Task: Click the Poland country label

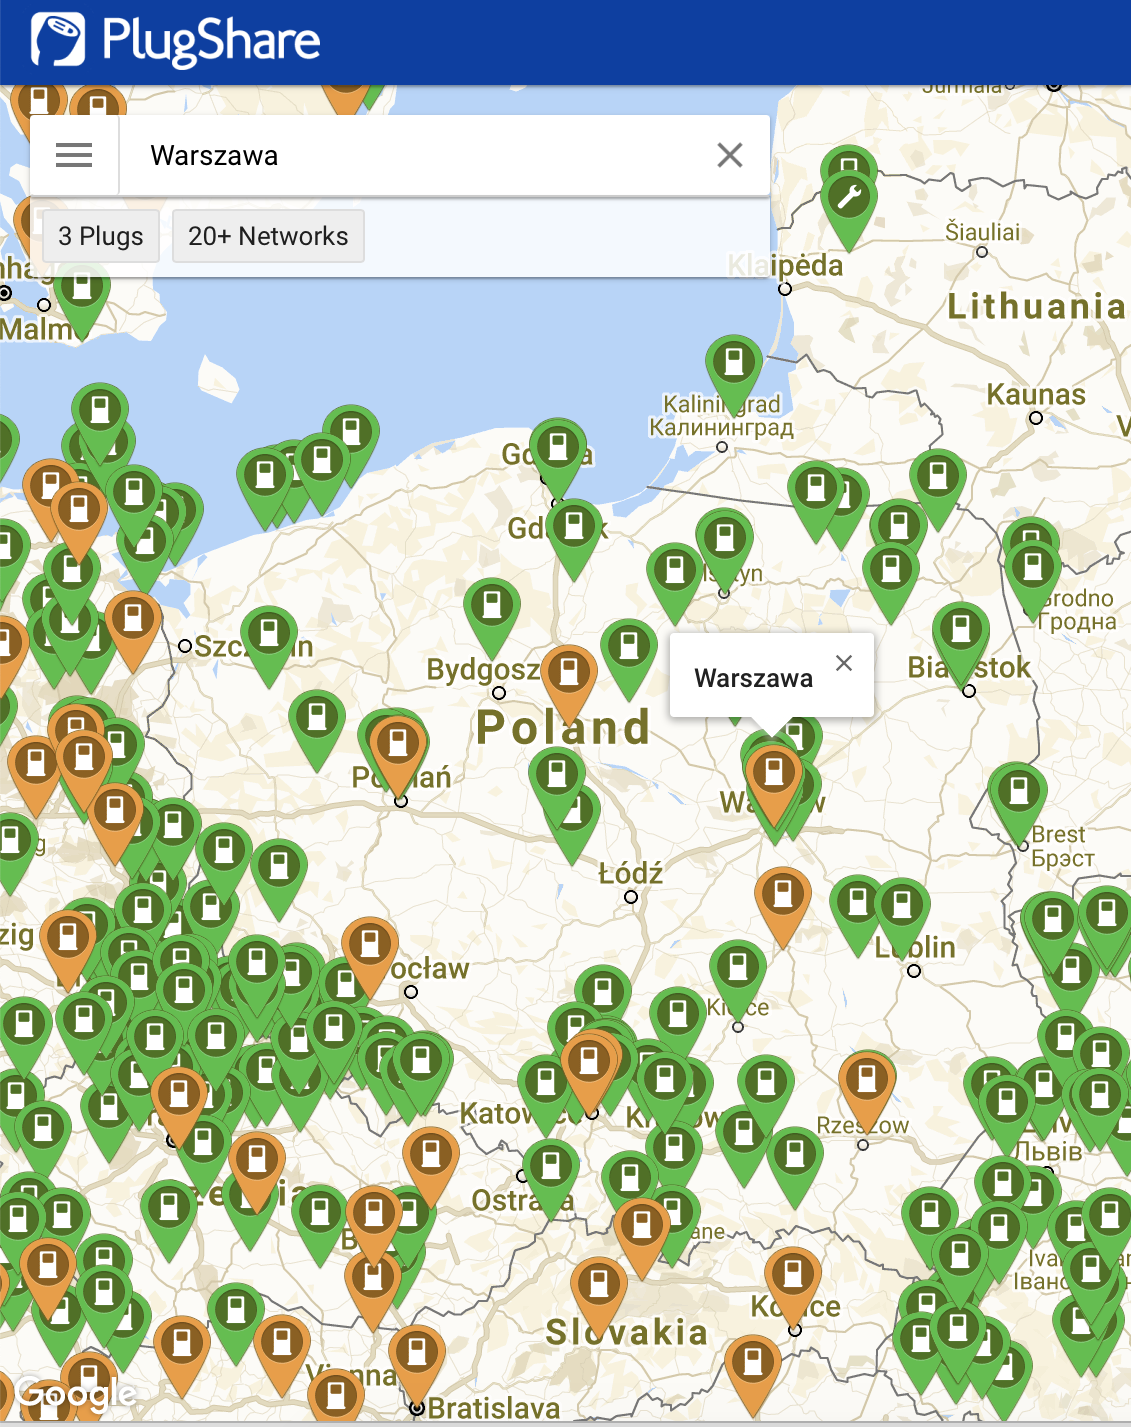Action: click(x=563, y=727)
